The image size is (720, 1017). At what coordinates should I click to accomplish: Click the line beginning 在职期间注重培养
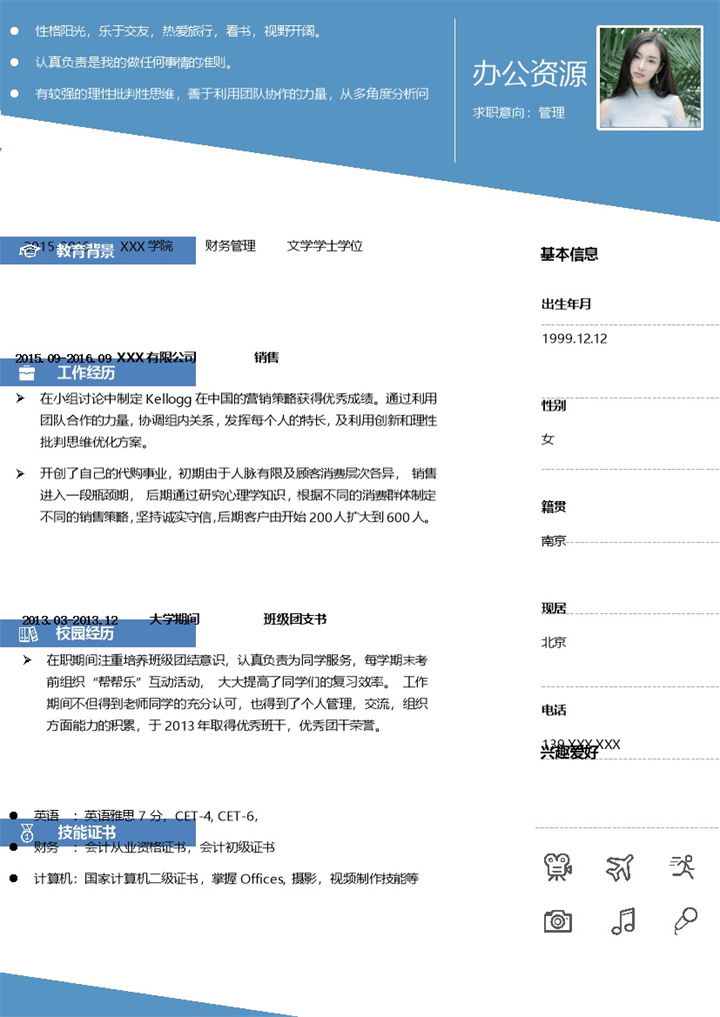[237, 660]
